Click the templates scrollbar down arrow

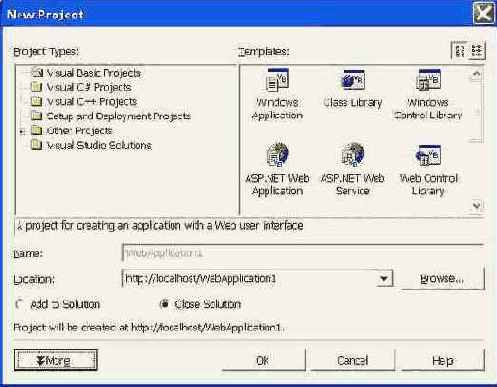pyautogui.click(x=477, y=206)
